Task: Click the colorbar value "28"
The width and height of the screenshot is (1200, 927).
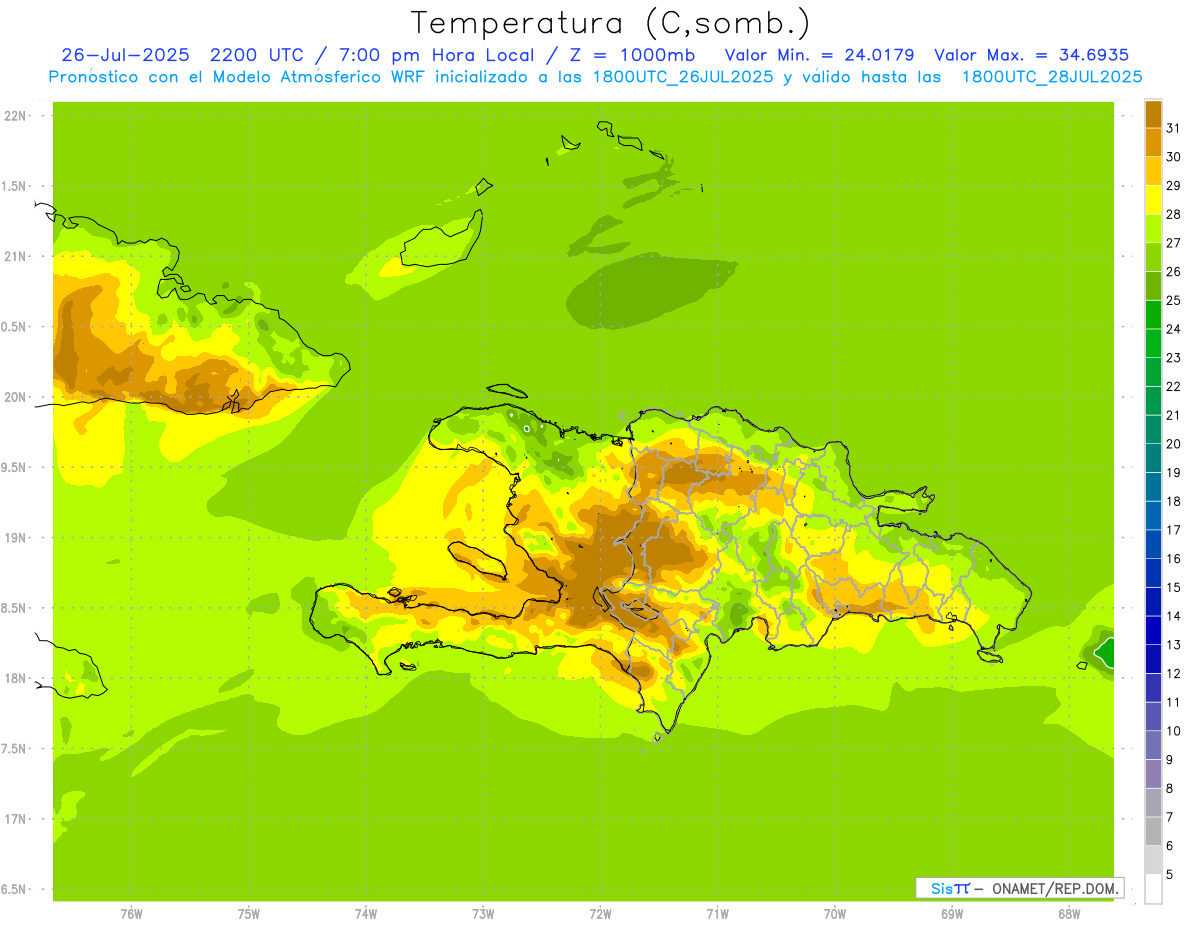Action: (x=1173, y=214)
